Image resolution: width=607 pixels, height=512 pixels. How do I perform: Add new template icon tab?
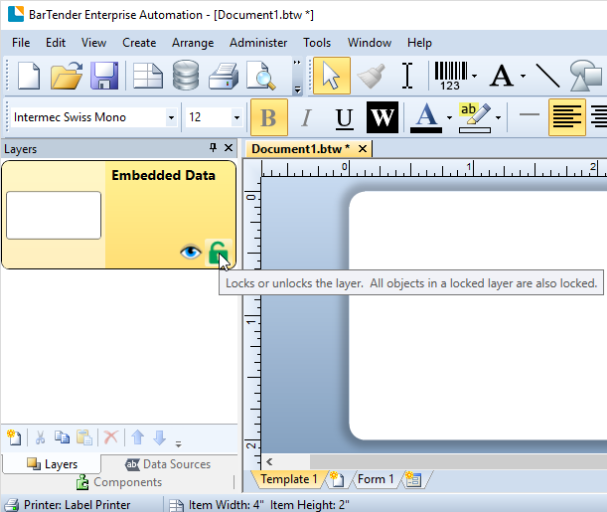pyautogui.click(x=337, y=479)
